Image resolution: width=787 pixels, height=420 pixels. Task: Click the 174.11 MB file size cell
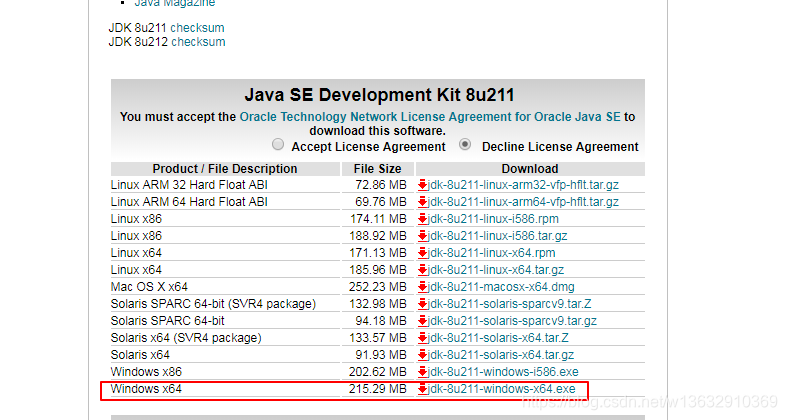[377, 219]
